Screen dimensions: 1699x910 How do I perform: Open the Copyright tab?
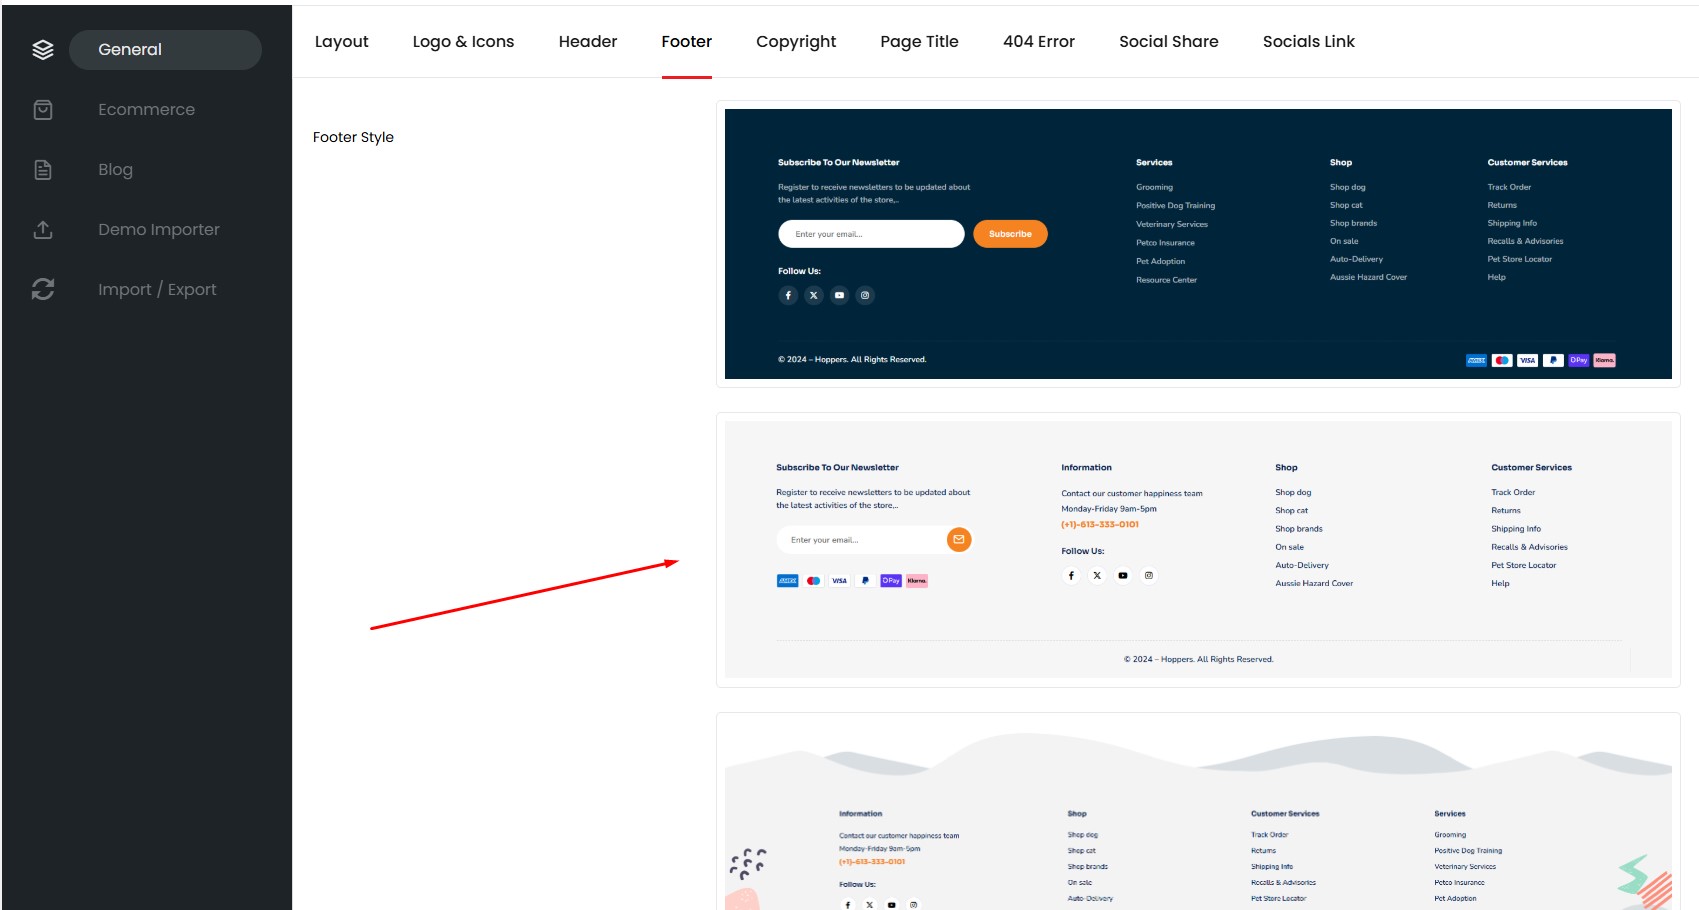(796, 42)
